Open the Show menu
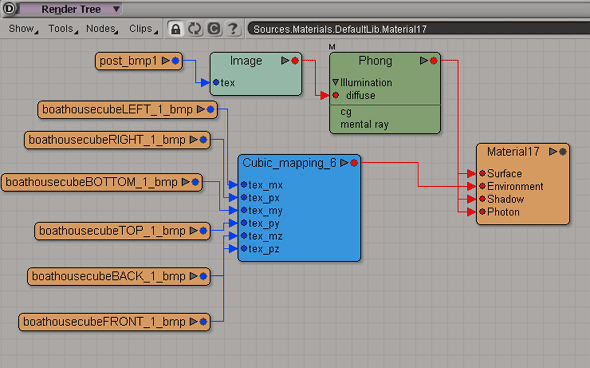 (23, 29)
